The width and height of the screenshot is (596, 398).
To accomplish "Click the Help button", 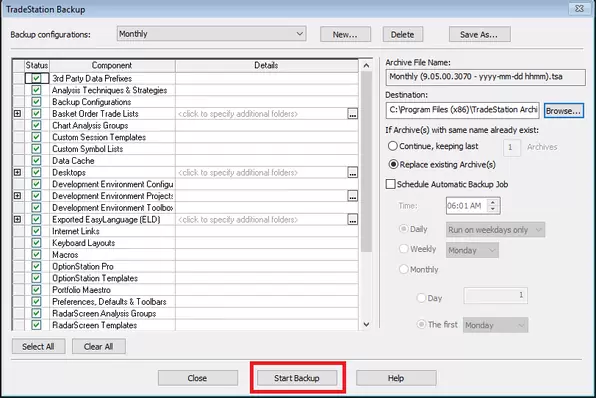I will (396, 378).
